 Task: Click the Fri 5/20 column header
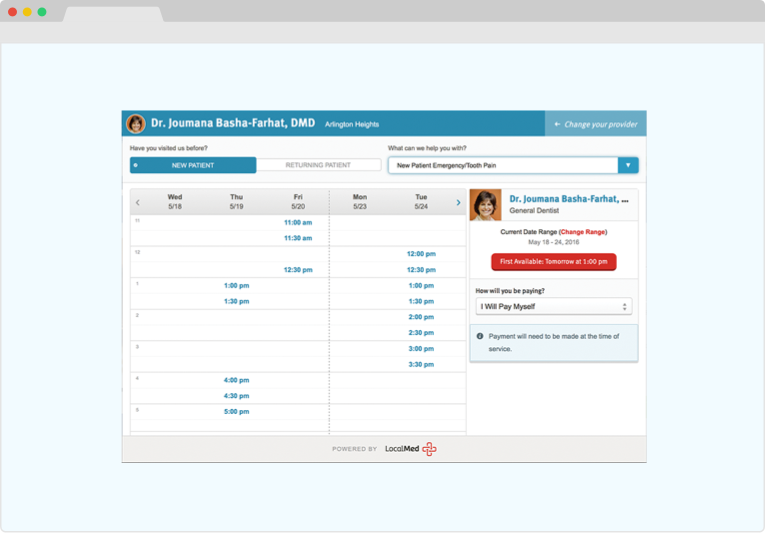(x=298, y=202)
